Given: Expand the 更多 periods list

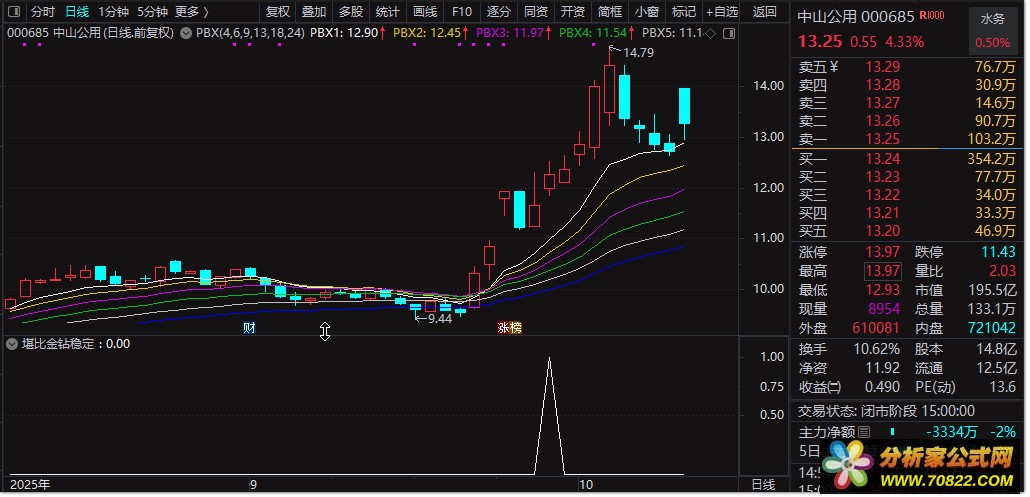Looking at the screenshot, I should pos(191,12).
